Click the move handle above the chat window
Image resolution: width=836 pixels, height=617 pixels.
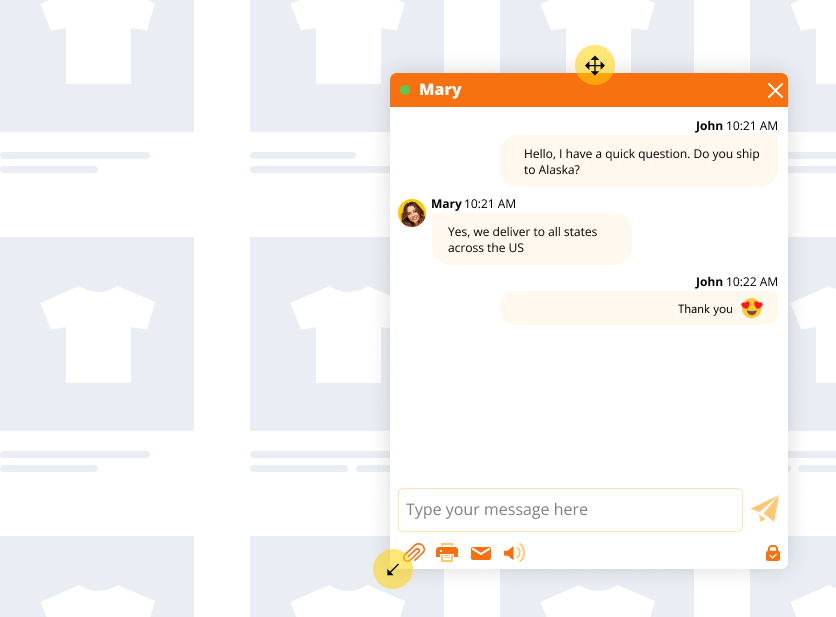[595, 64]
